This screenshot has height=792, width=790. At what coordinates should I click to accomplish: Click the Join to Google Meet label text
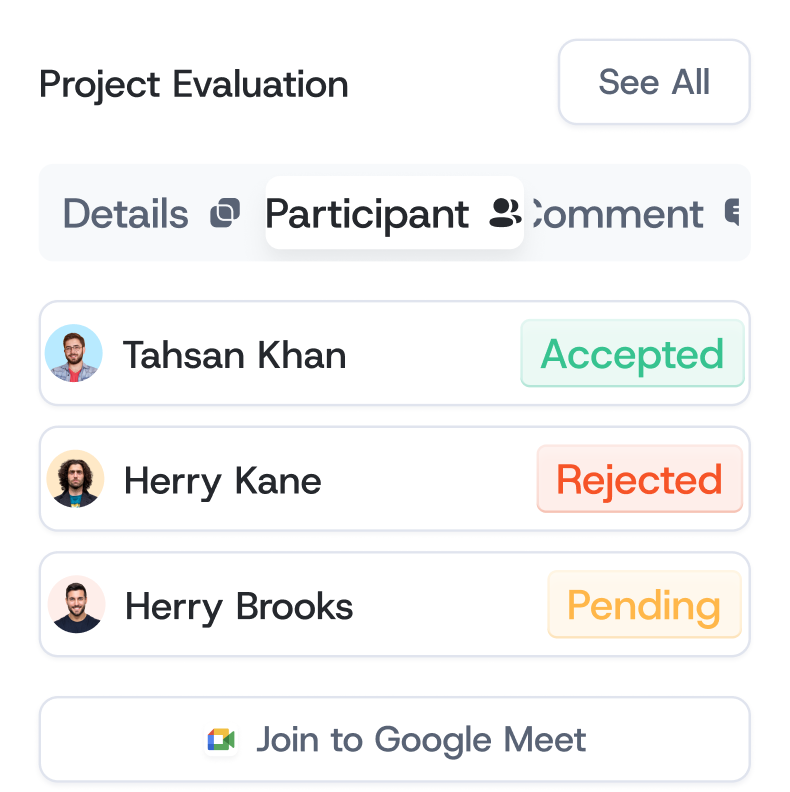point(421,740)
